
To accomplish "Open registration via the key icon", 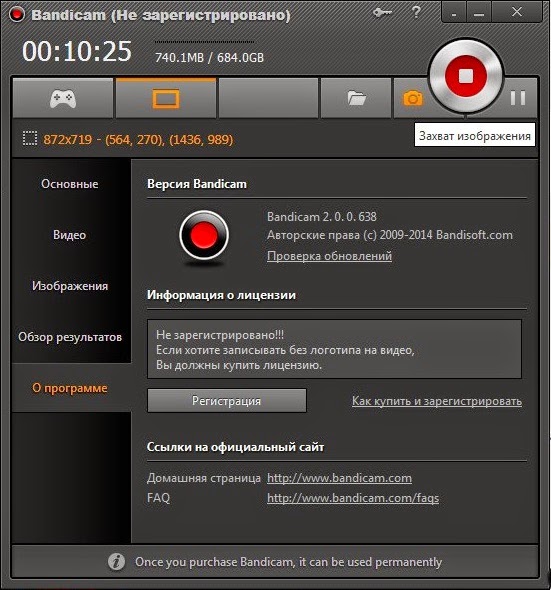I will (382, 13).
